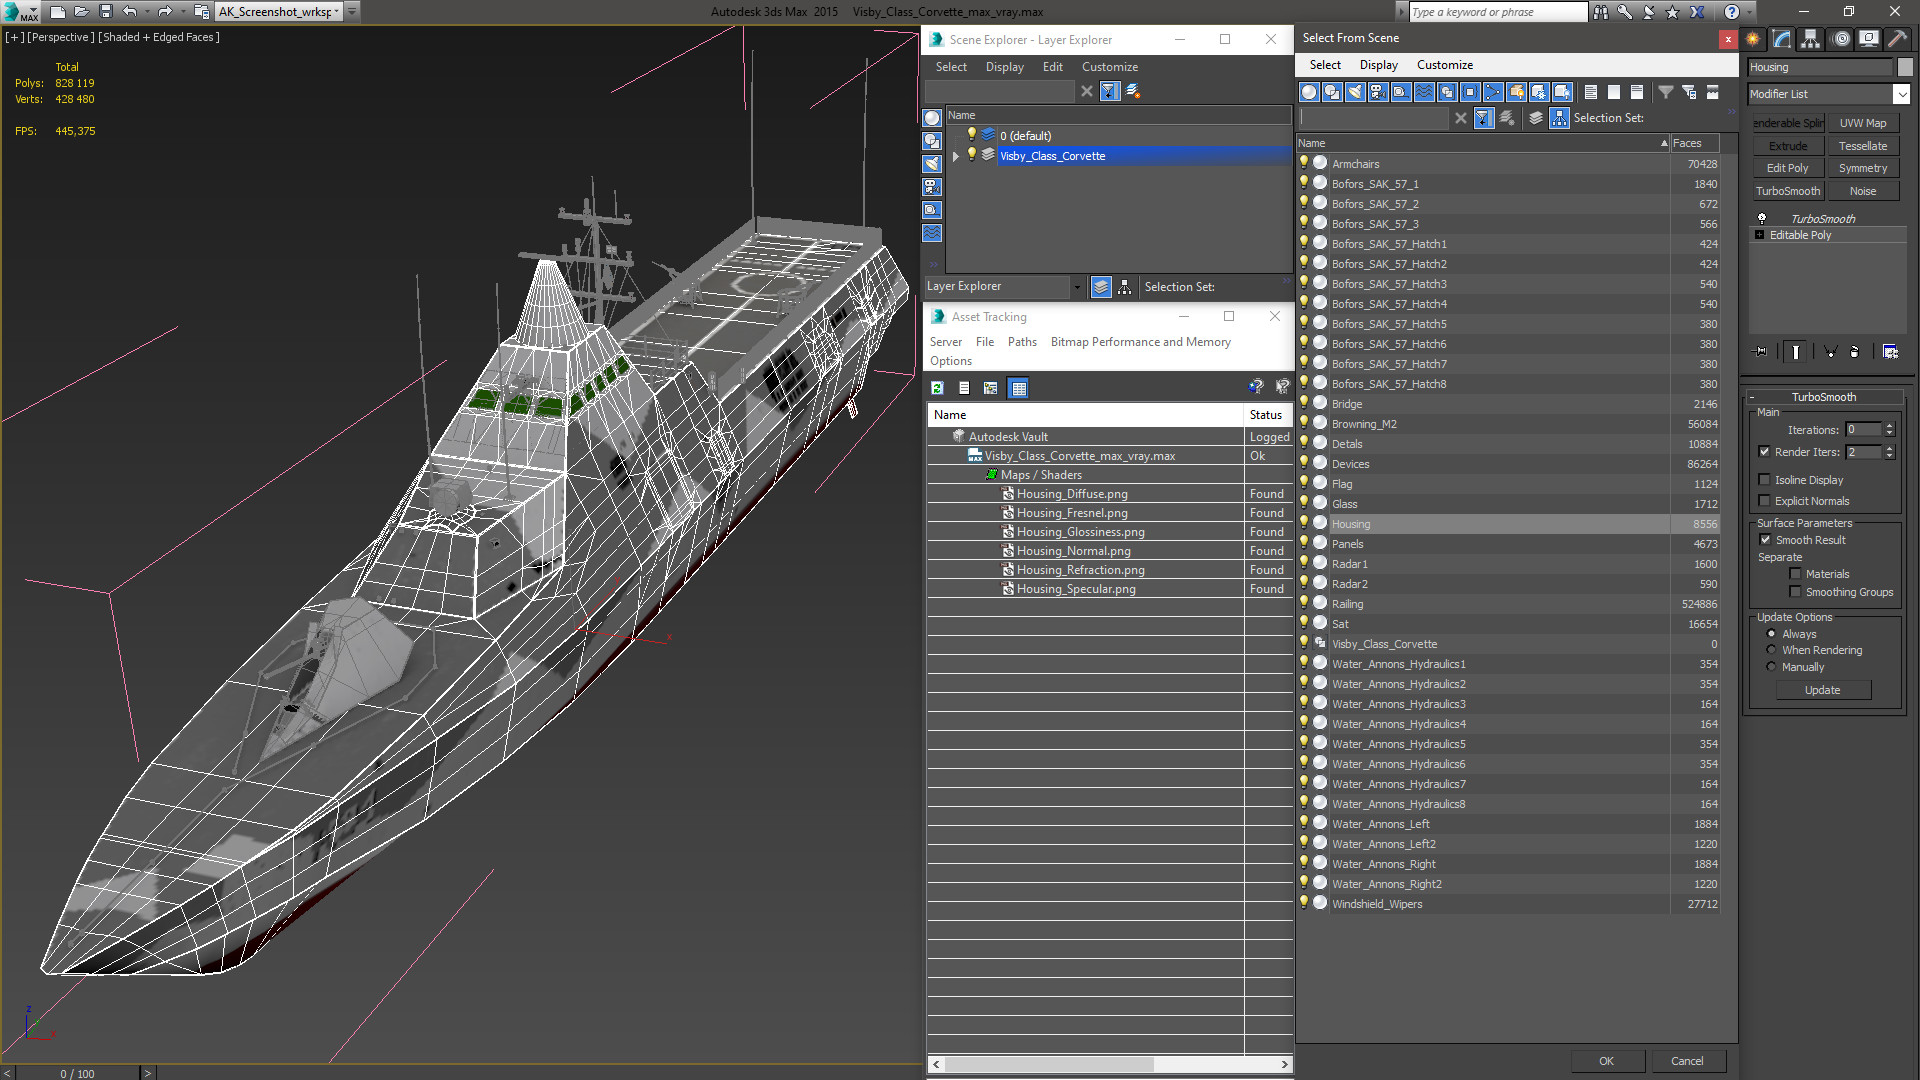
Task: Open the Display command panel tab
Action: (x=1868, y=39)
